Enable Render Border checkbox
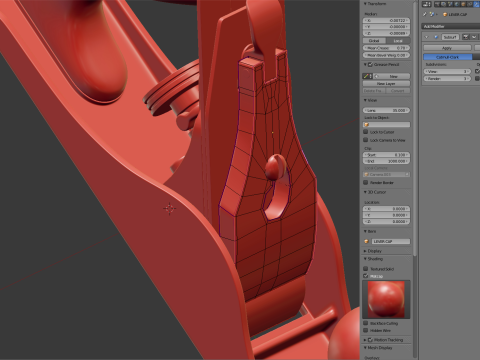480x360 pixels. tap(366, 183)
